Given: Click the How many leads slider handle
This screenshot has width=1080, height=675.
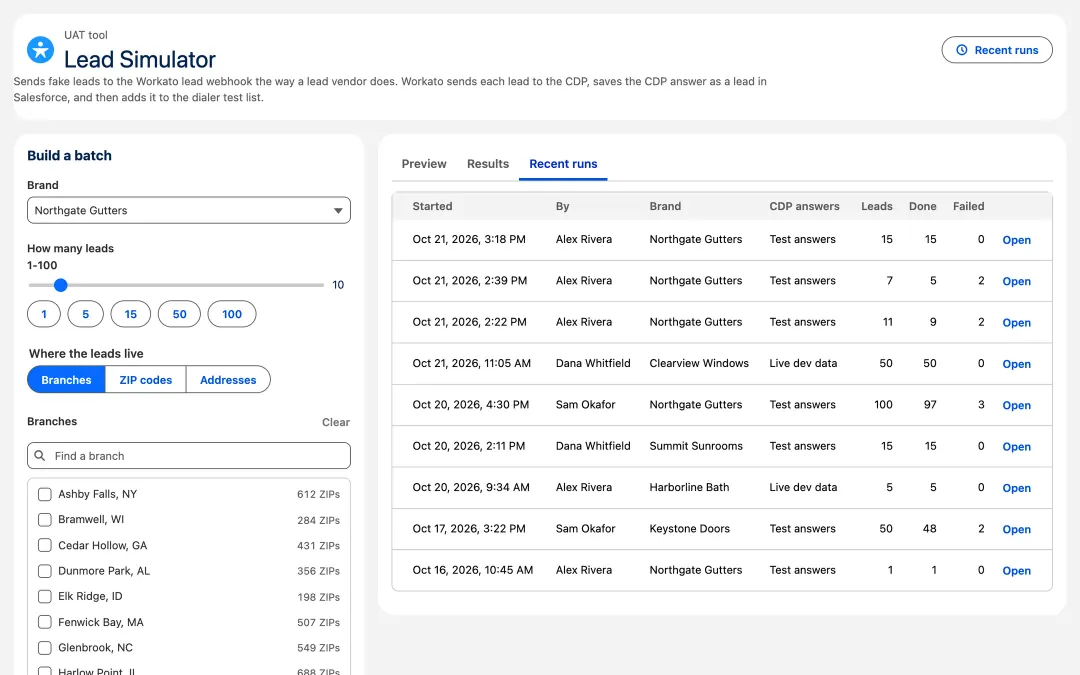Looking at the screenshot, I should (x=61, y=285).
